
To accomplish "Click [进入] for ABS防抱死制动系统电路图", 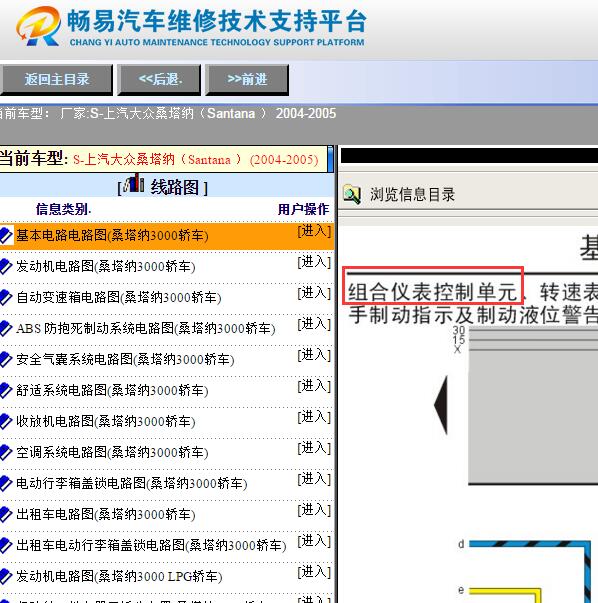I will (x=314, y=324).
